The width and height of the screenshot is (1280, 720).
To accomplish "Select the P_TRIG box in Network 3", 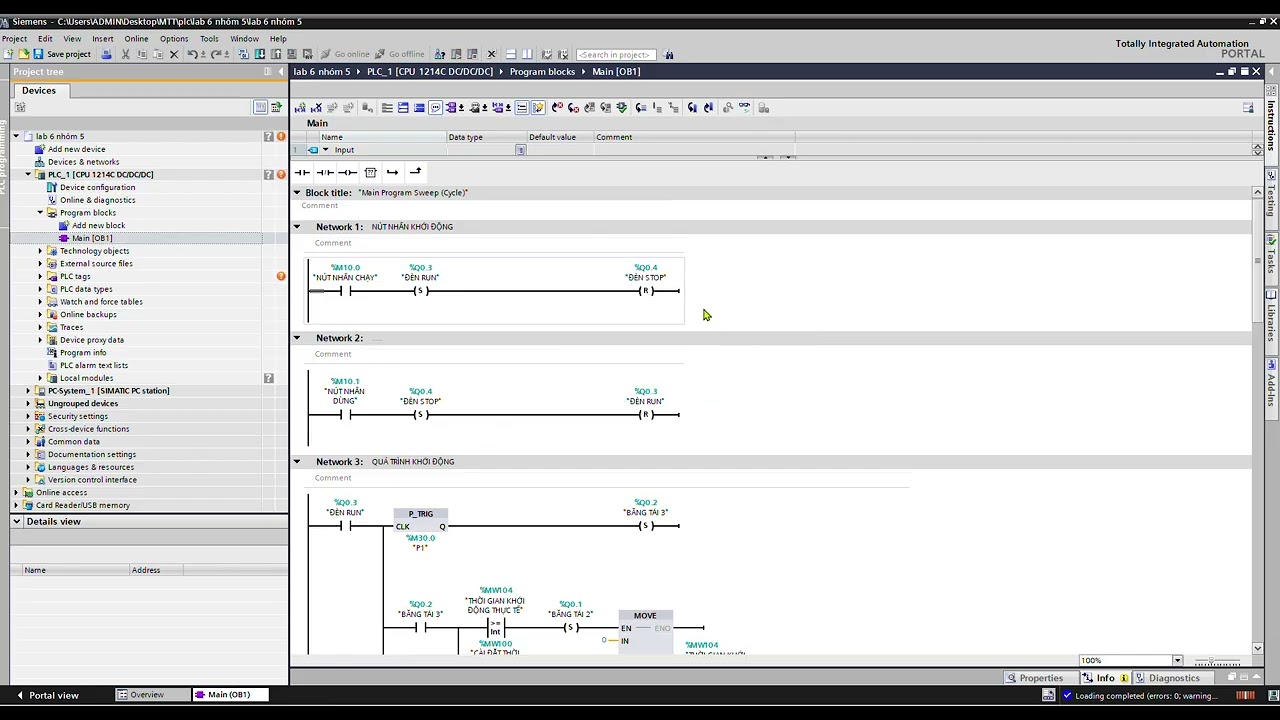I will click(x=420, y=520).
